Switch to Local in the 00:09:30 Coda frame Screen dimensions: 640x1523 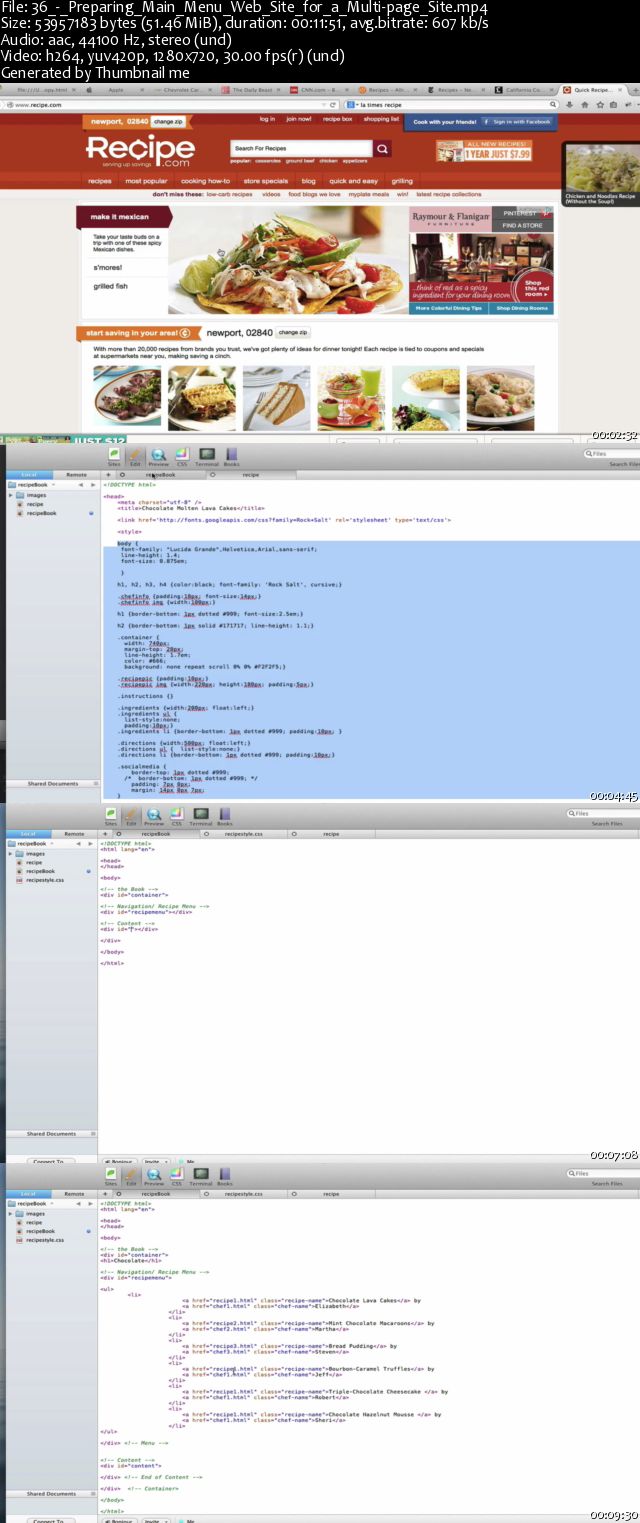[x=28, y=1193]
